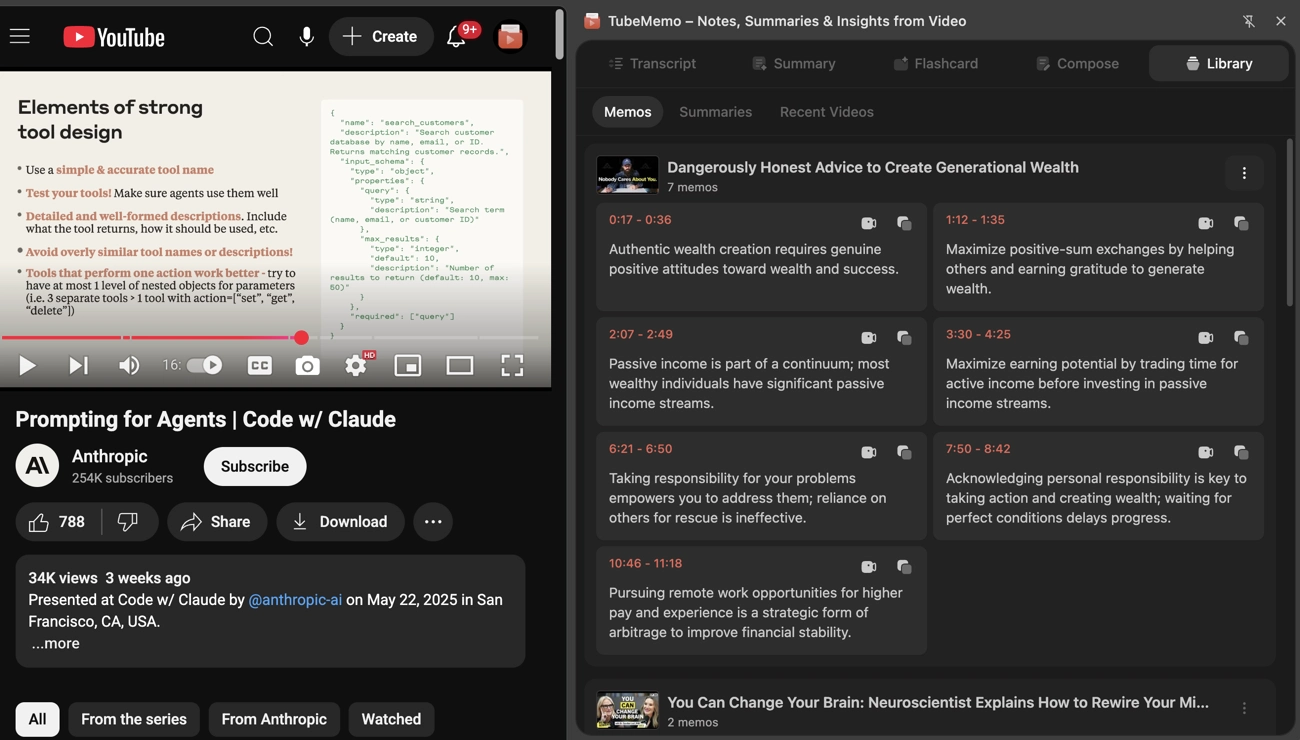Open TubeMemo Summary tab
Screen dimensions: 1300x740
(794, 63)
